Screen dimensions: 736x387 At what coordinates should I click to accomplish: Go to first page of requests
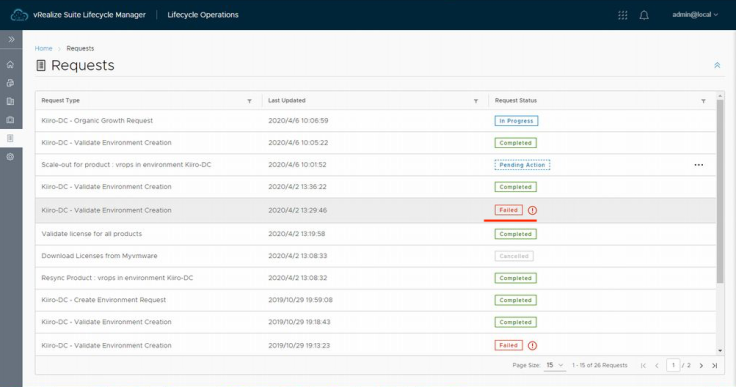(643, 365)
